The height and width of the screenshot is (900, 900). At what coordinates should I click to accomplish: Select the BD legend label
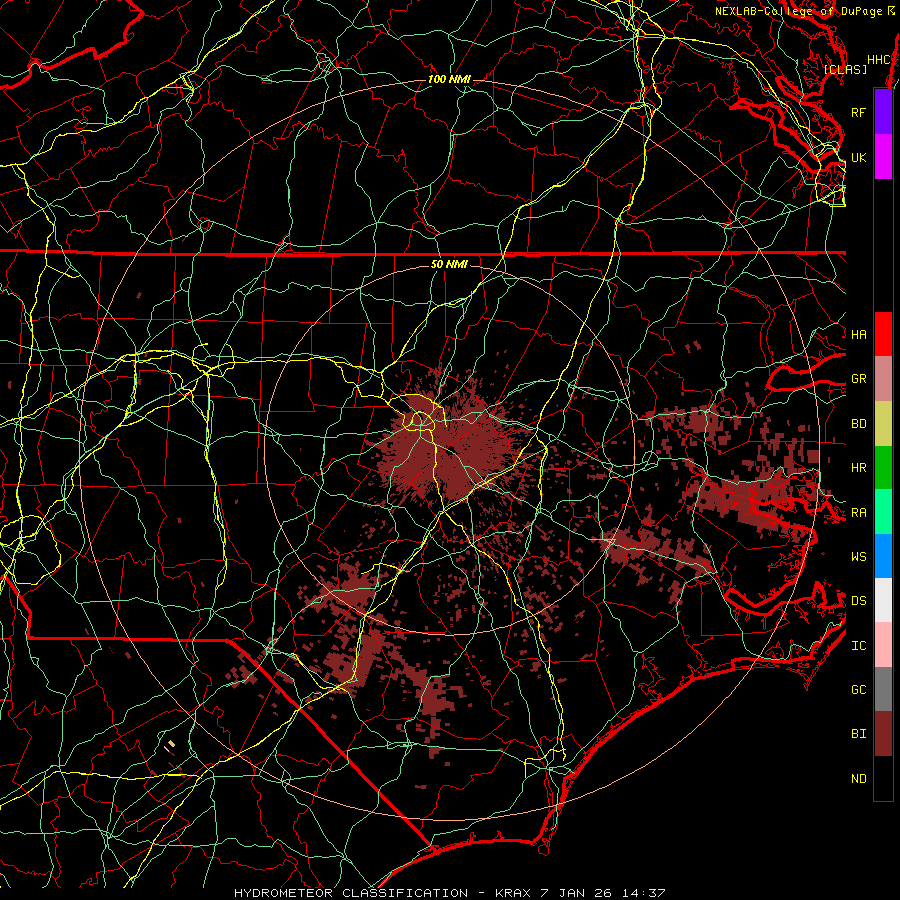(858, 424)
